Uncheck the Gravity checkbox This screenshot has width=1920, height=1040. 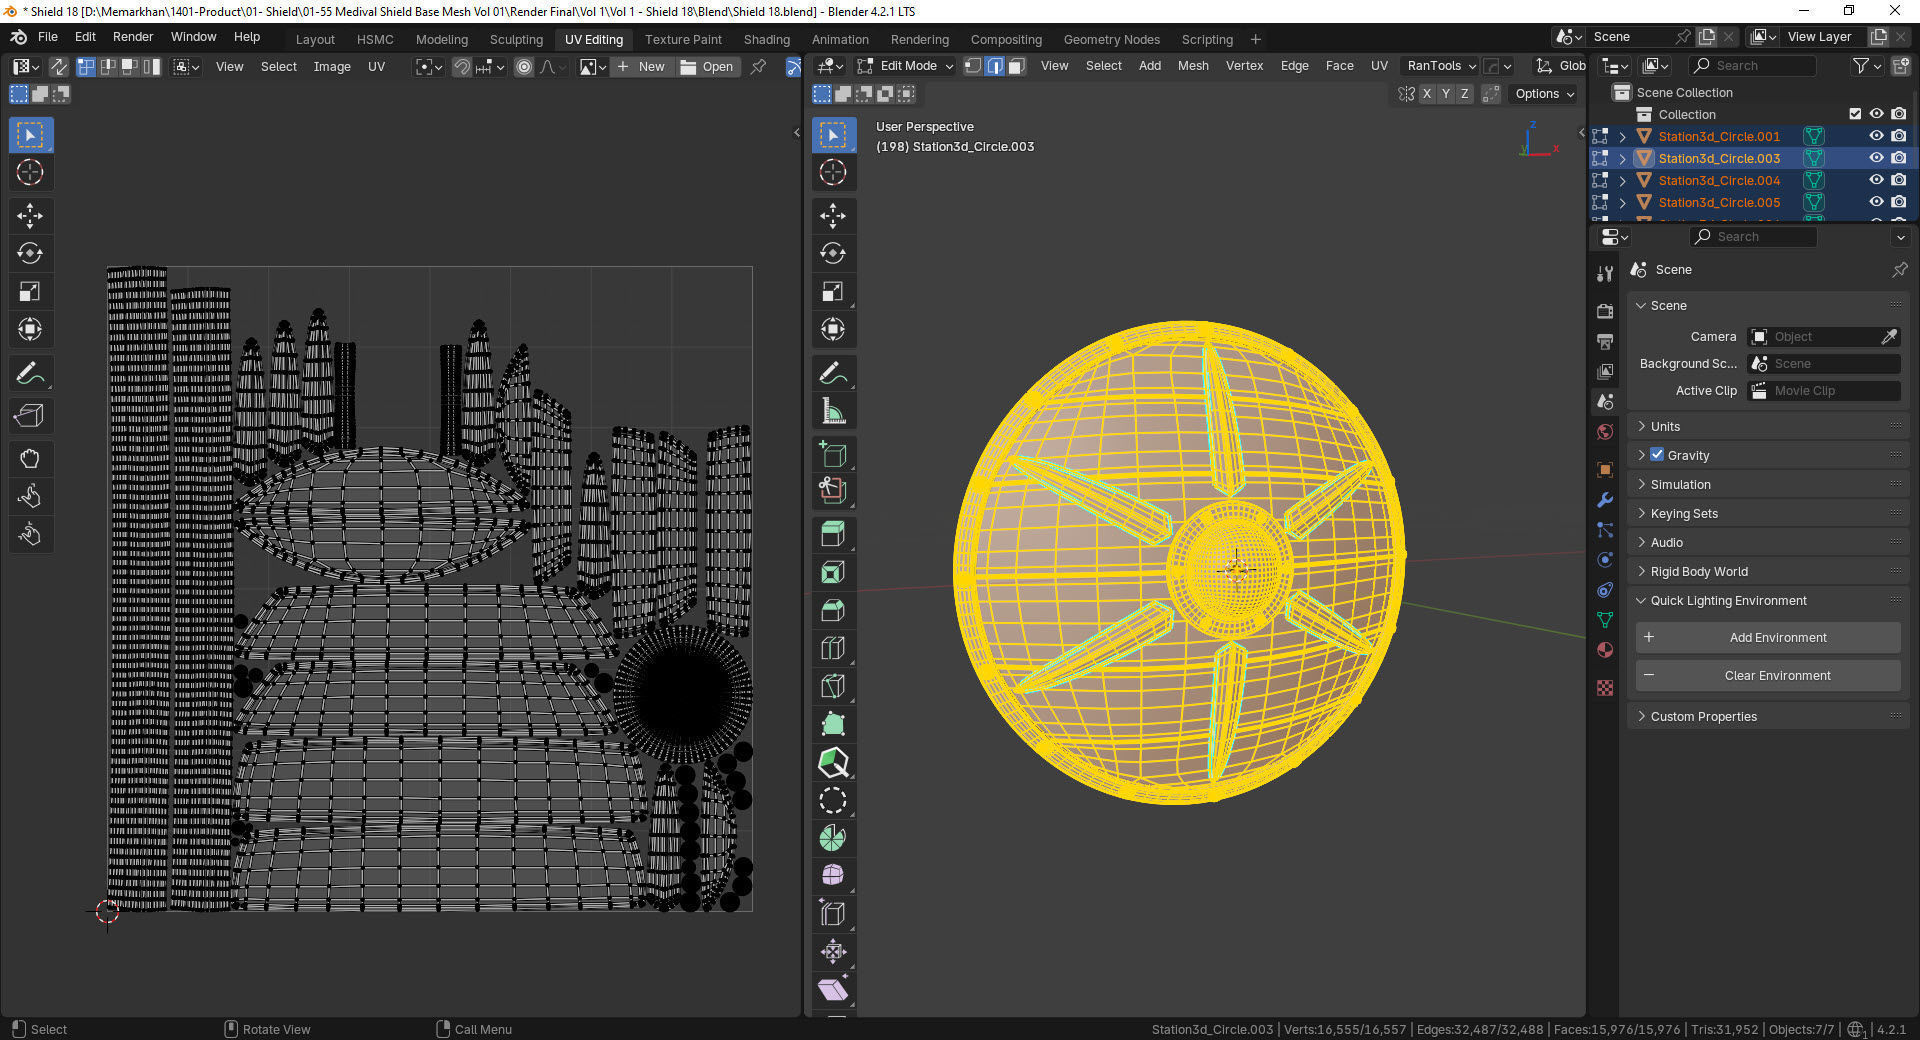coord(1657,455)
